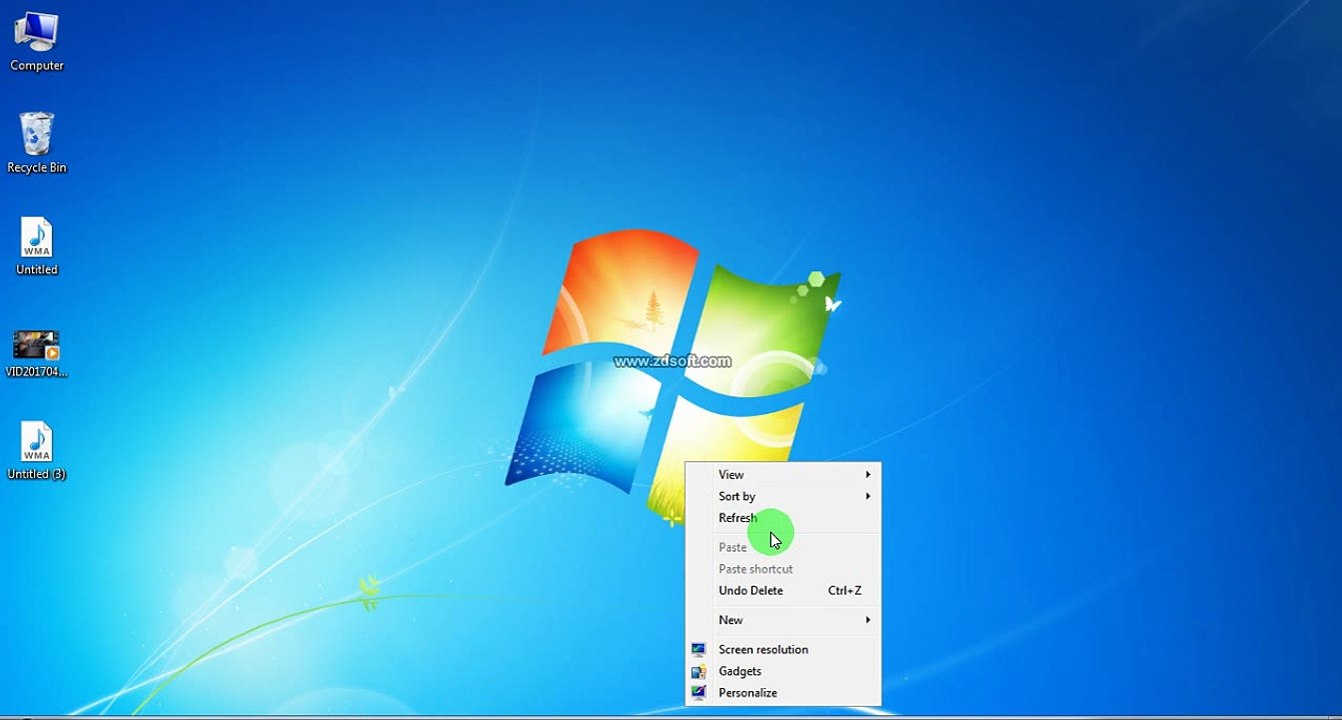Select the Untitled (3) WMA file

click(x=37, y=451)
